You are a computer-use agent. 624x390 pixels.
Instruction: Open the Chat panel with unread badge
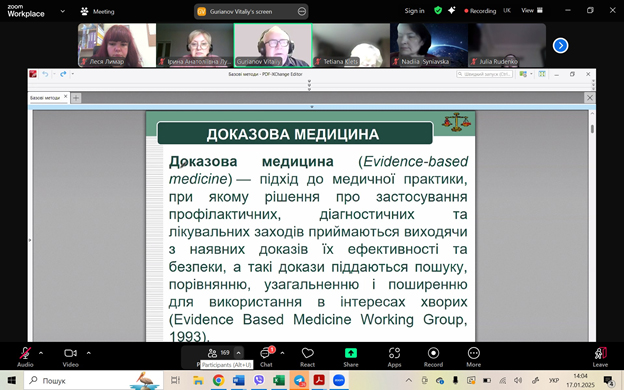(266, 356)
